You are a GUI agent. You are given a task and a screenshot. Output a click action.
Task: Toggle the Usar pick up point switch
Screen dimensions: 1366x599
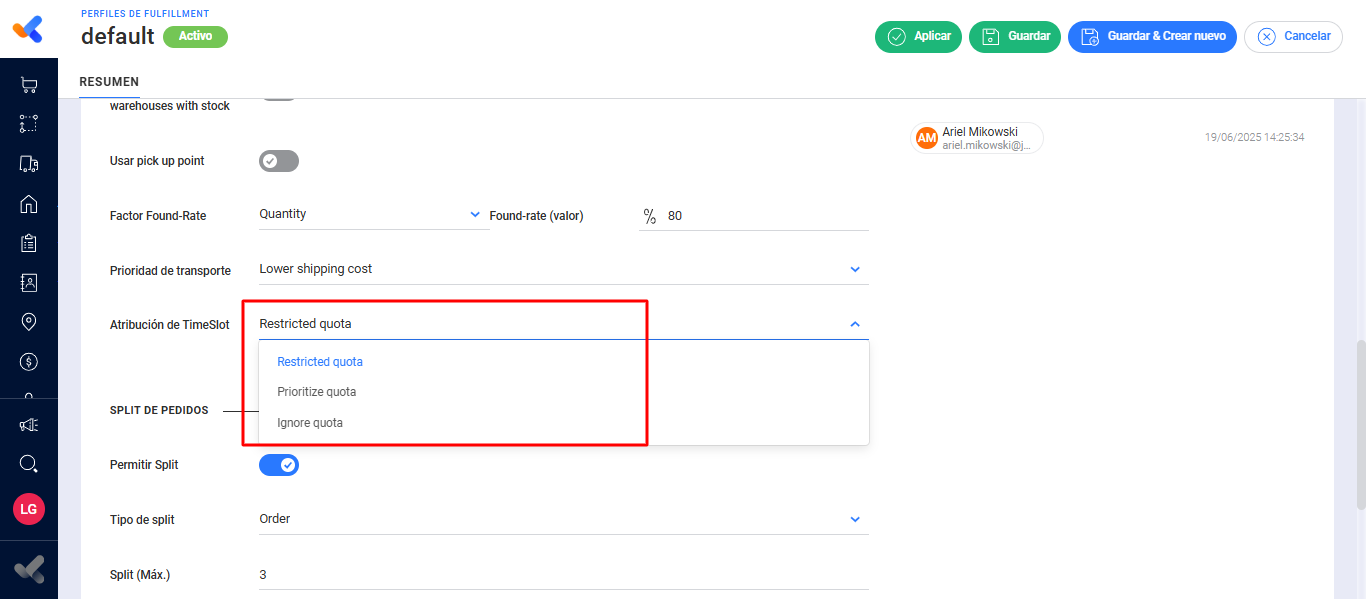pyautogui.click(x=279, y=161)
